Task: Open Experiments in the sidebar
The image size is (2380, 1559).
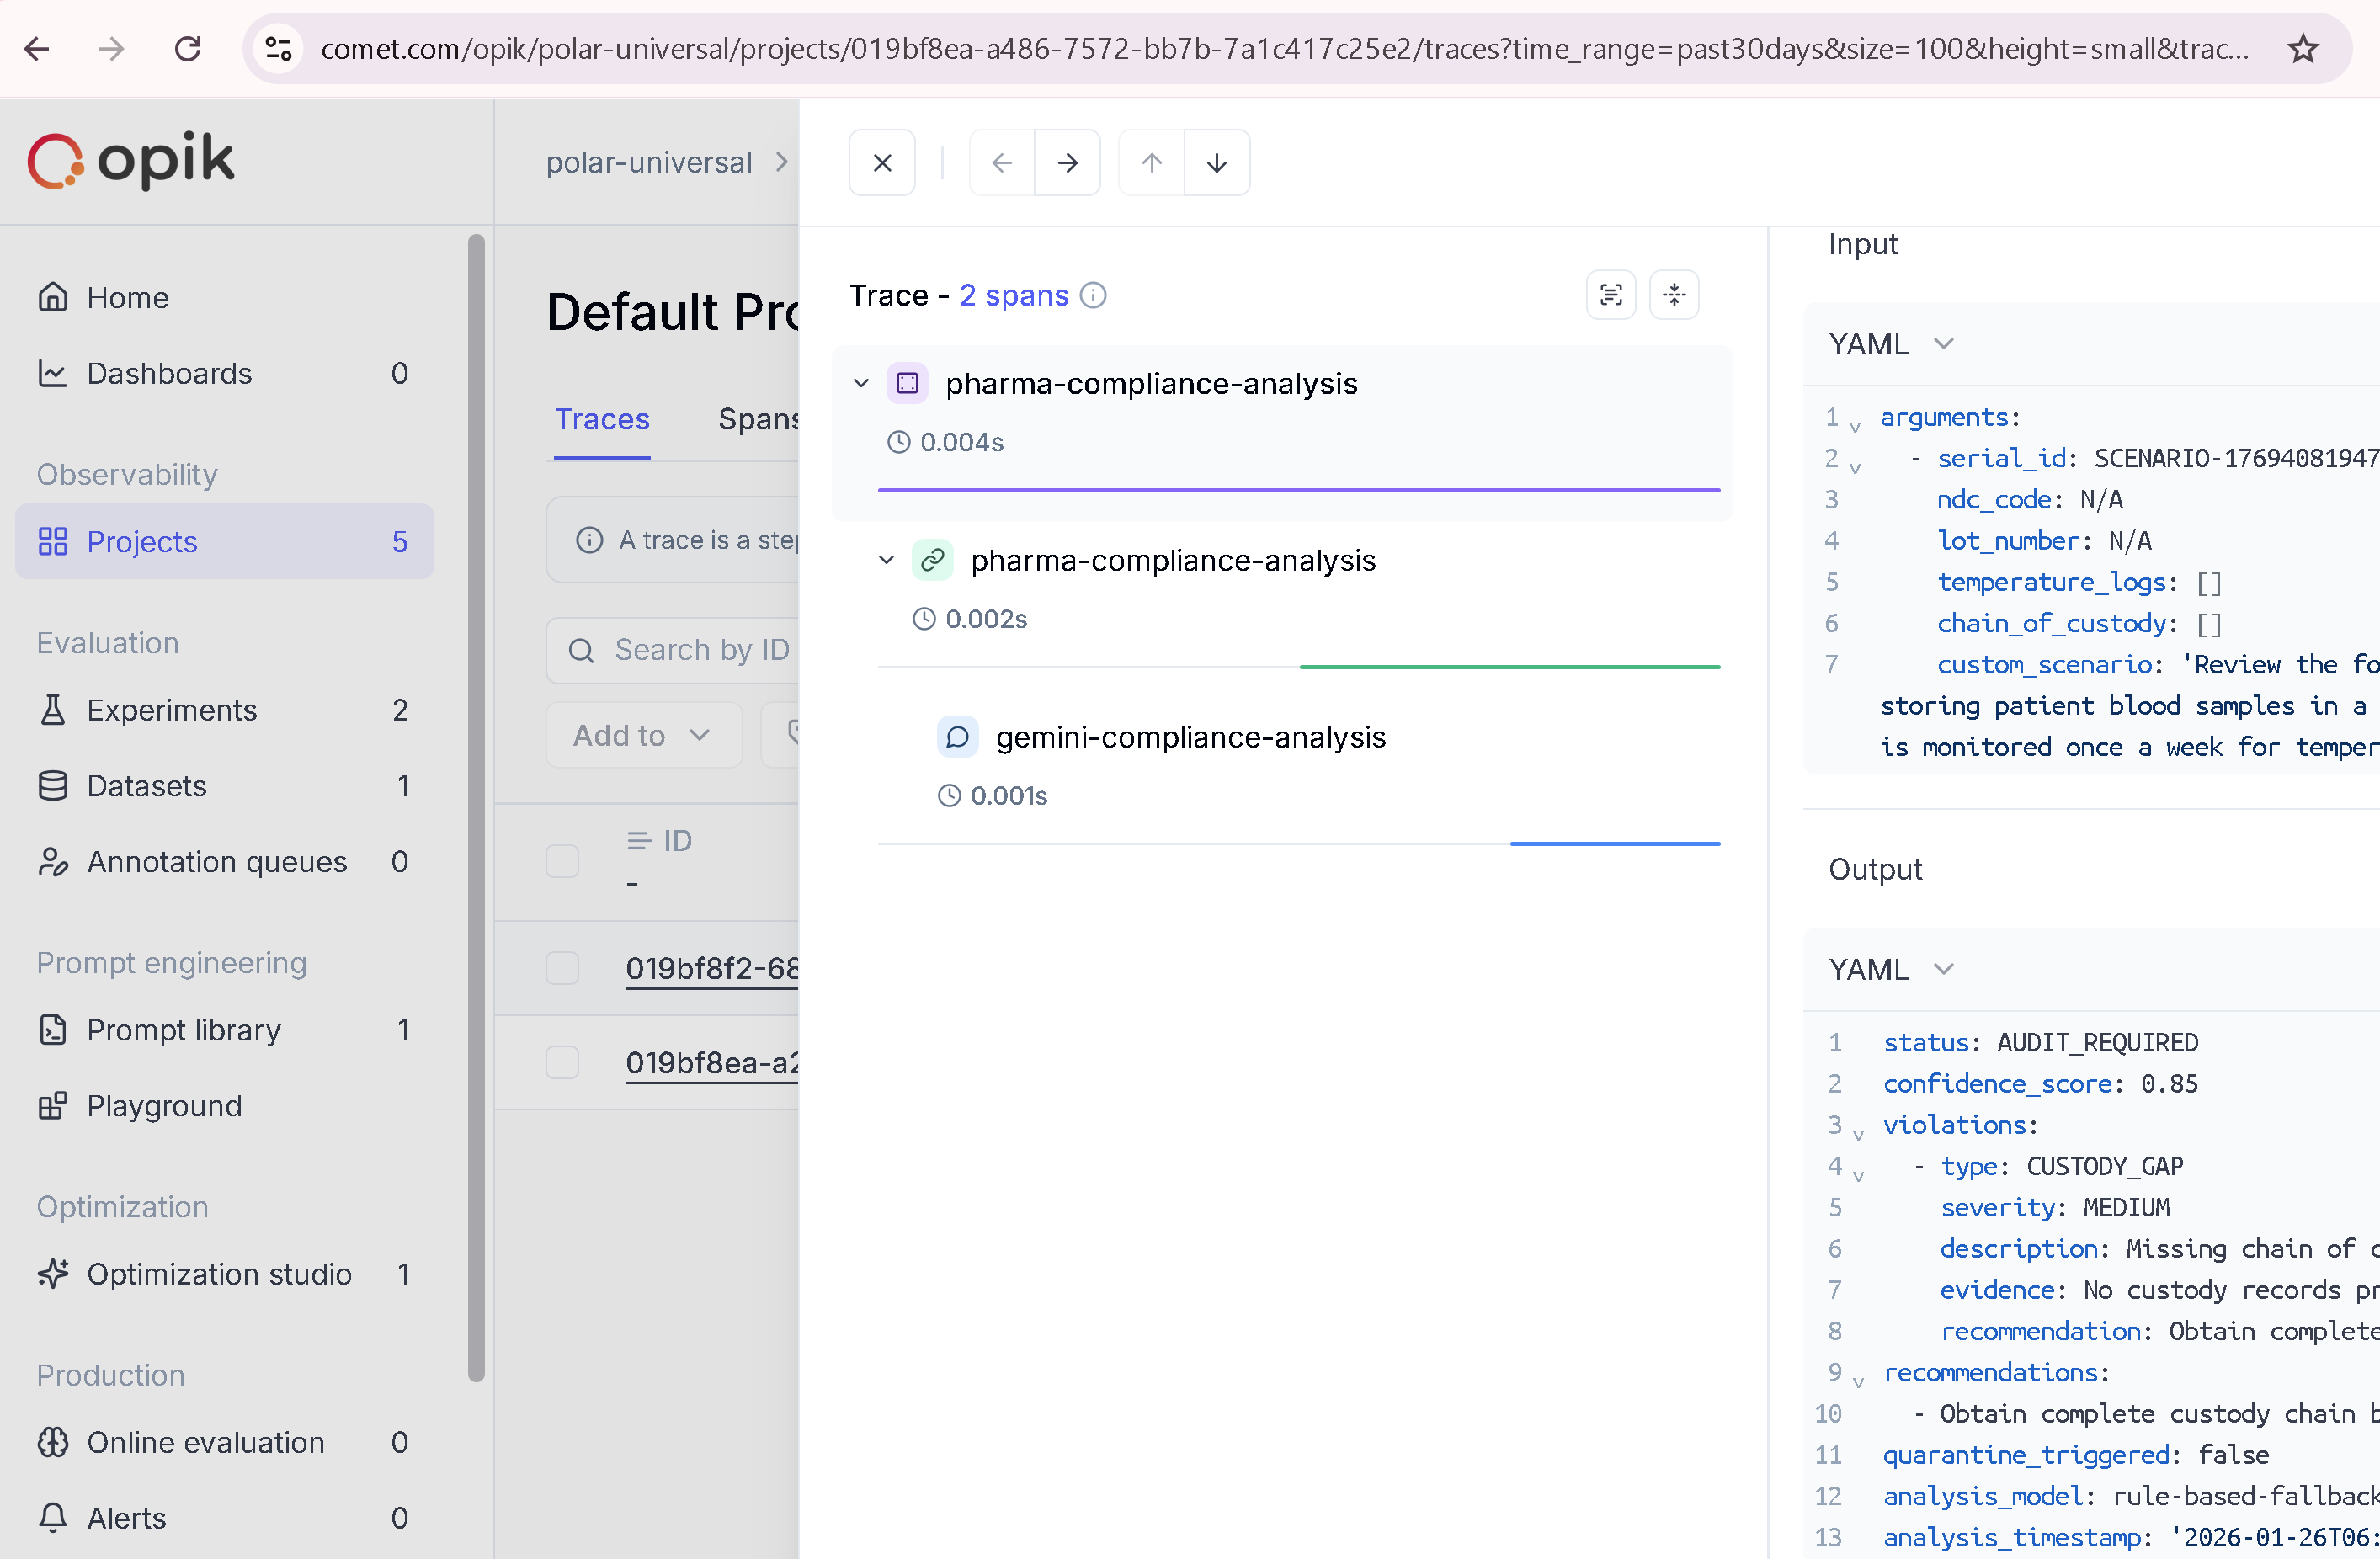Action: 171,710
